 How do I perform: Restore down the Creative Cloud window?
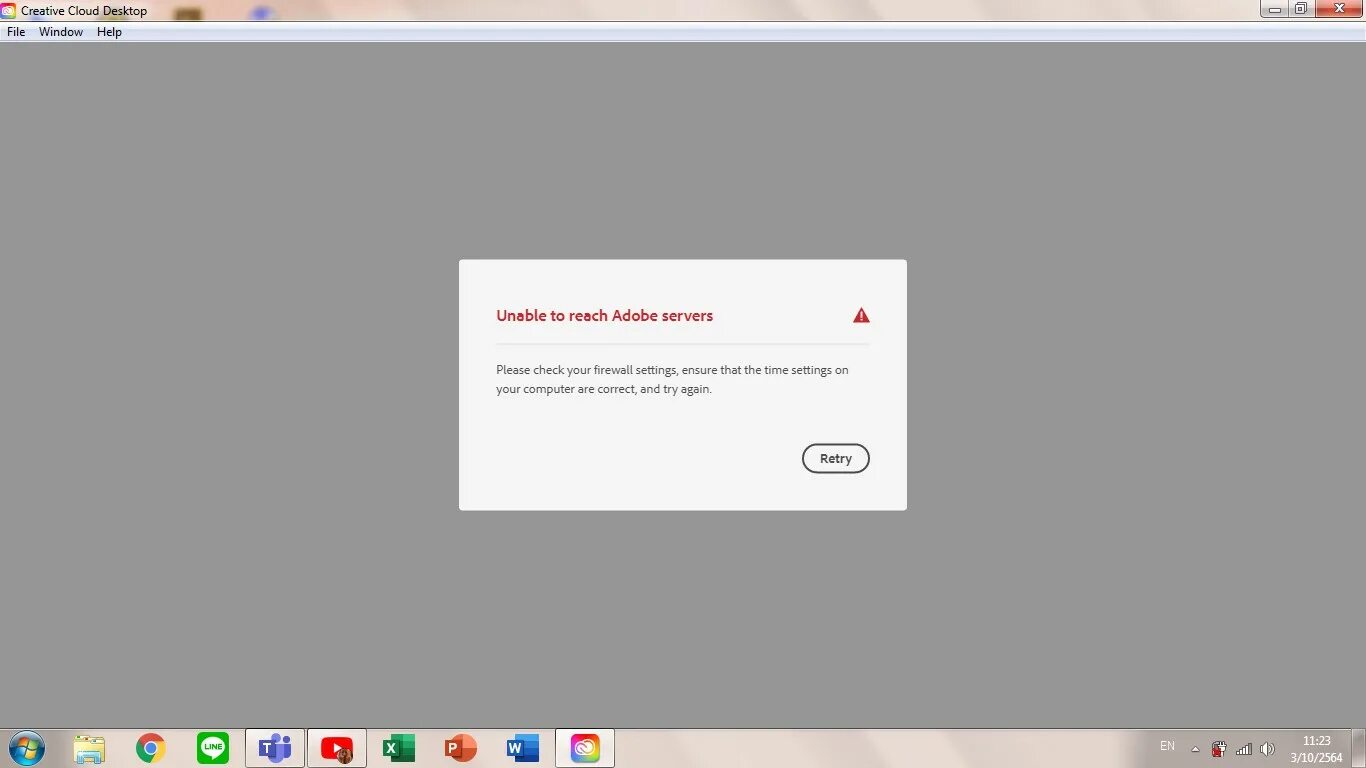coord(1301,9)
